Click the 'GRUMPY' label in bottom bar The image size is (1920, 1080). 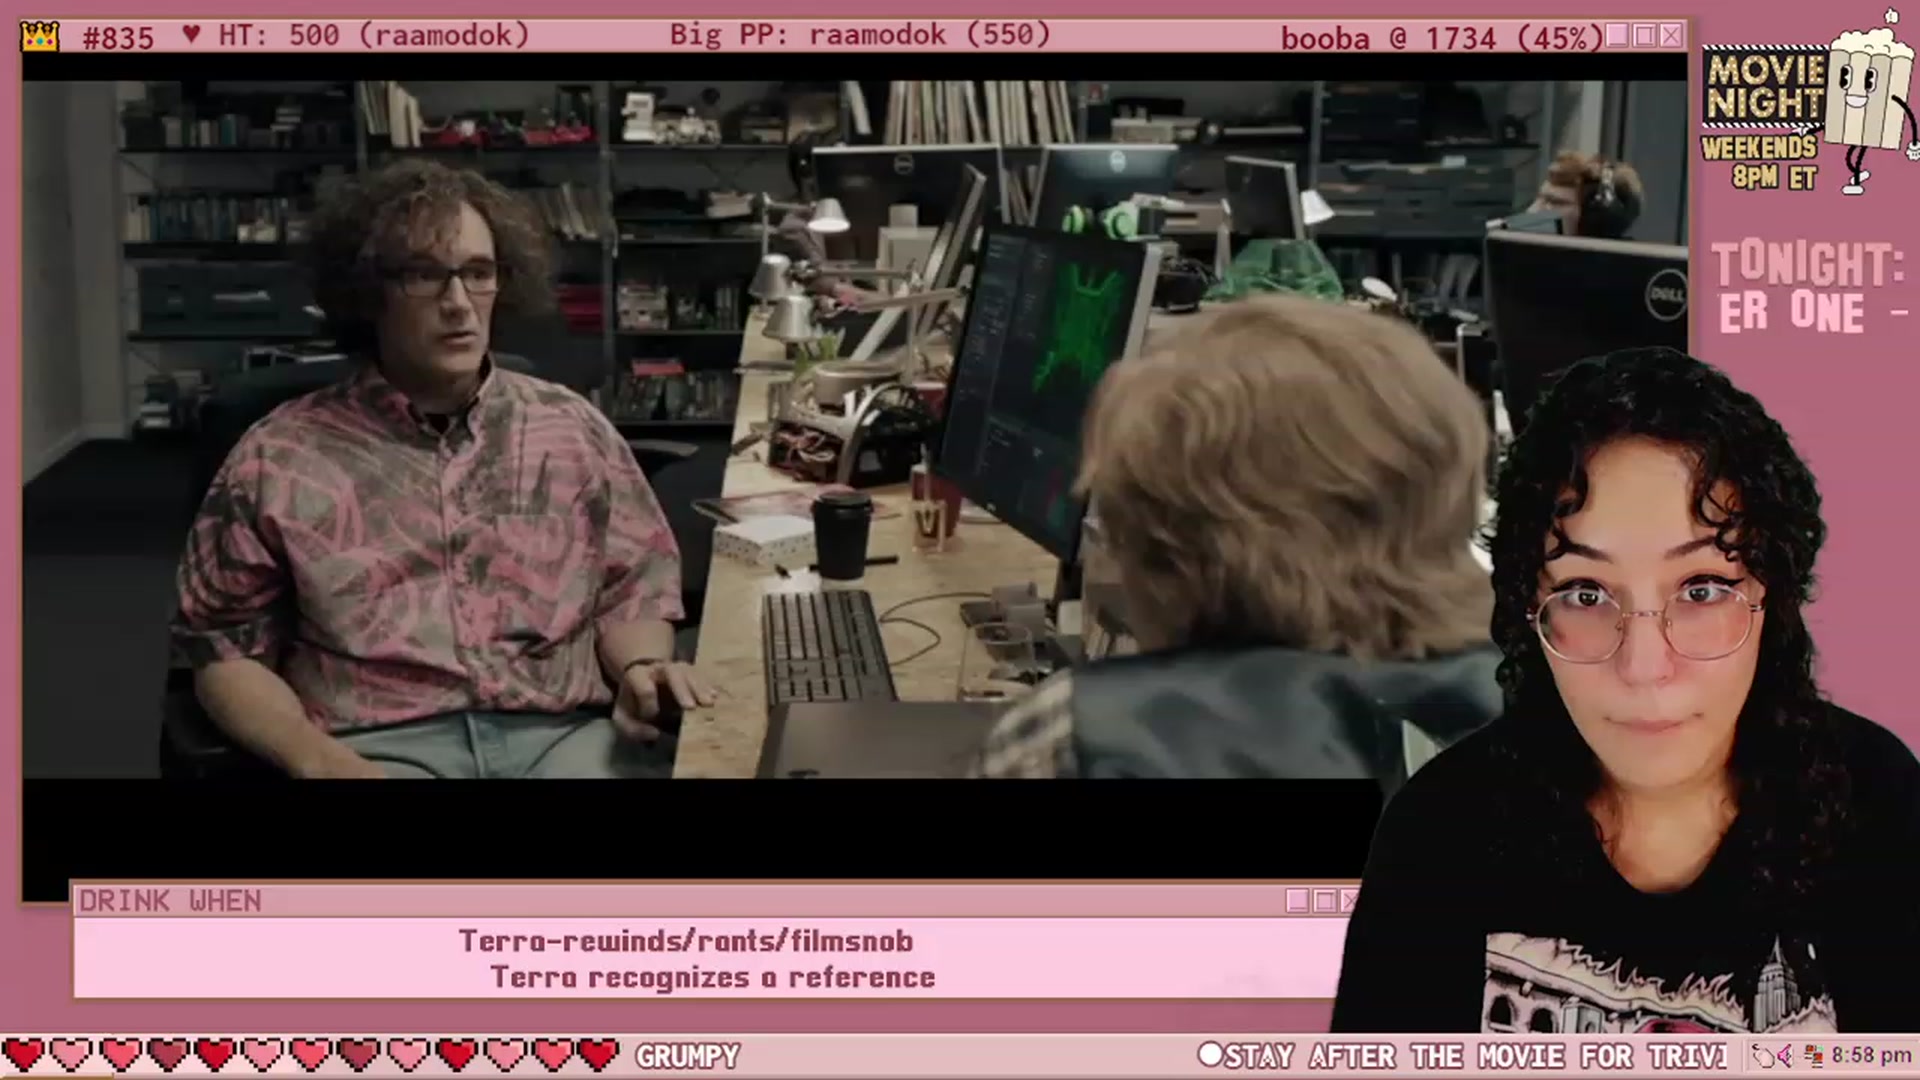688,1056
